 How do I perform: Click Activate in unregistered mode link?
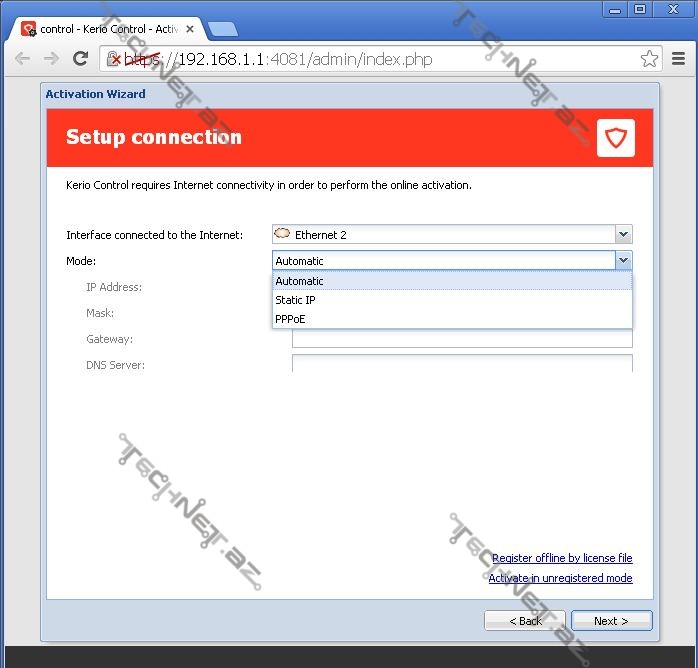560,578
